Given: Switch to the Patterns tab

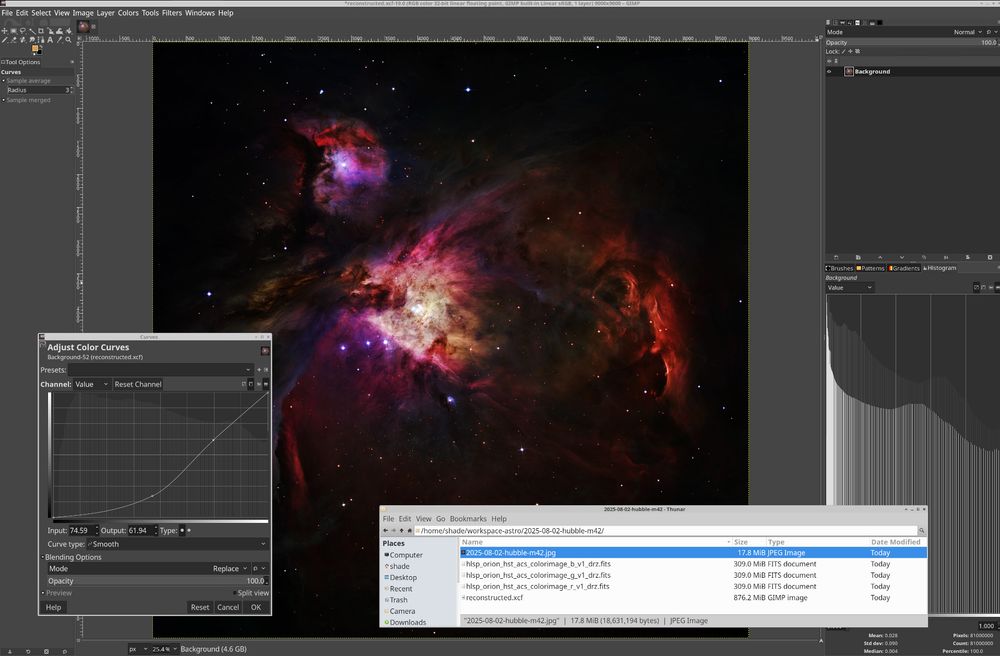Looking at the screenshot, I should point(871,268).
